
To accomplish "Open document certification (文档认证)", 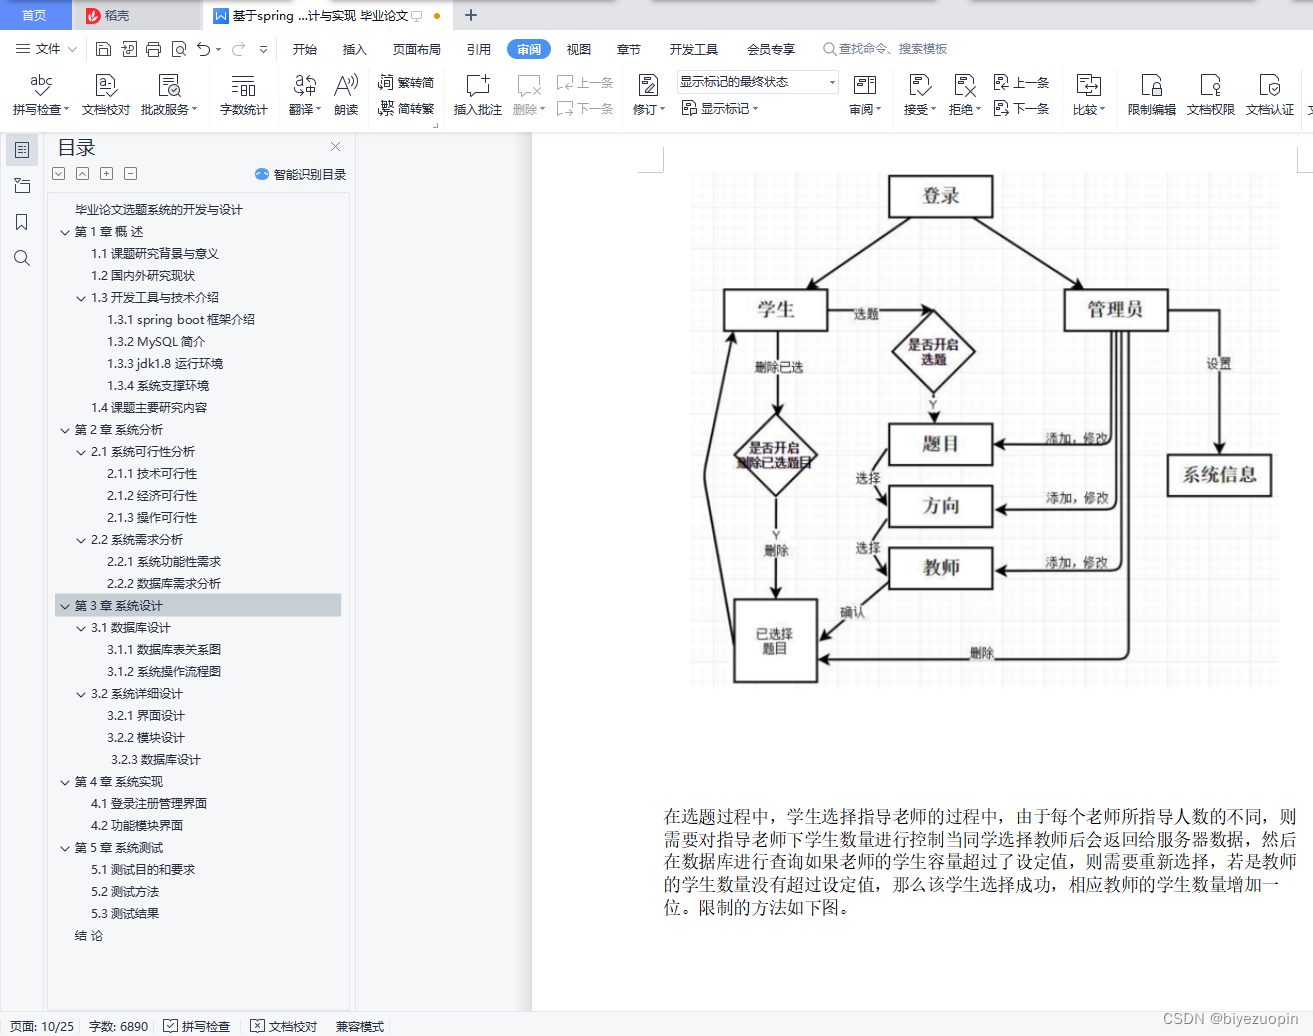I will [1270, 95].
